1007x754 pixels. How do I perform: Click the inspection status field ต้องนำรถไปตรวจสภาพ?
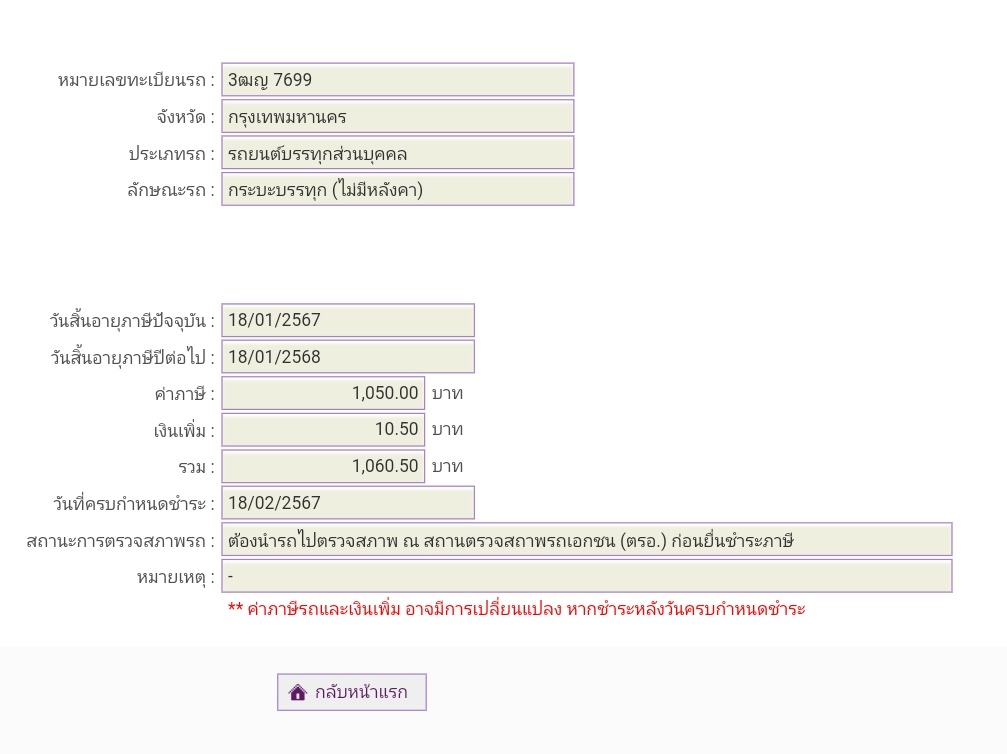point(586,539)
